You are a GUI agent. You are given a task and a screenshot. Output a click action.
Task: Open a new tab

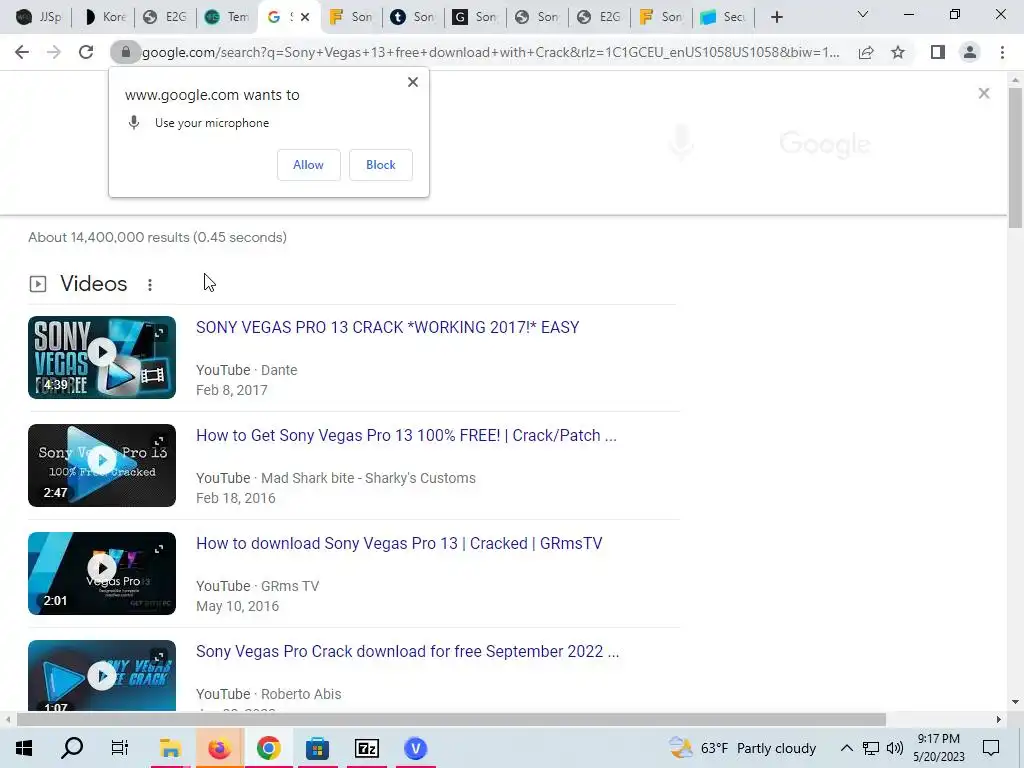tap(776, 17)
